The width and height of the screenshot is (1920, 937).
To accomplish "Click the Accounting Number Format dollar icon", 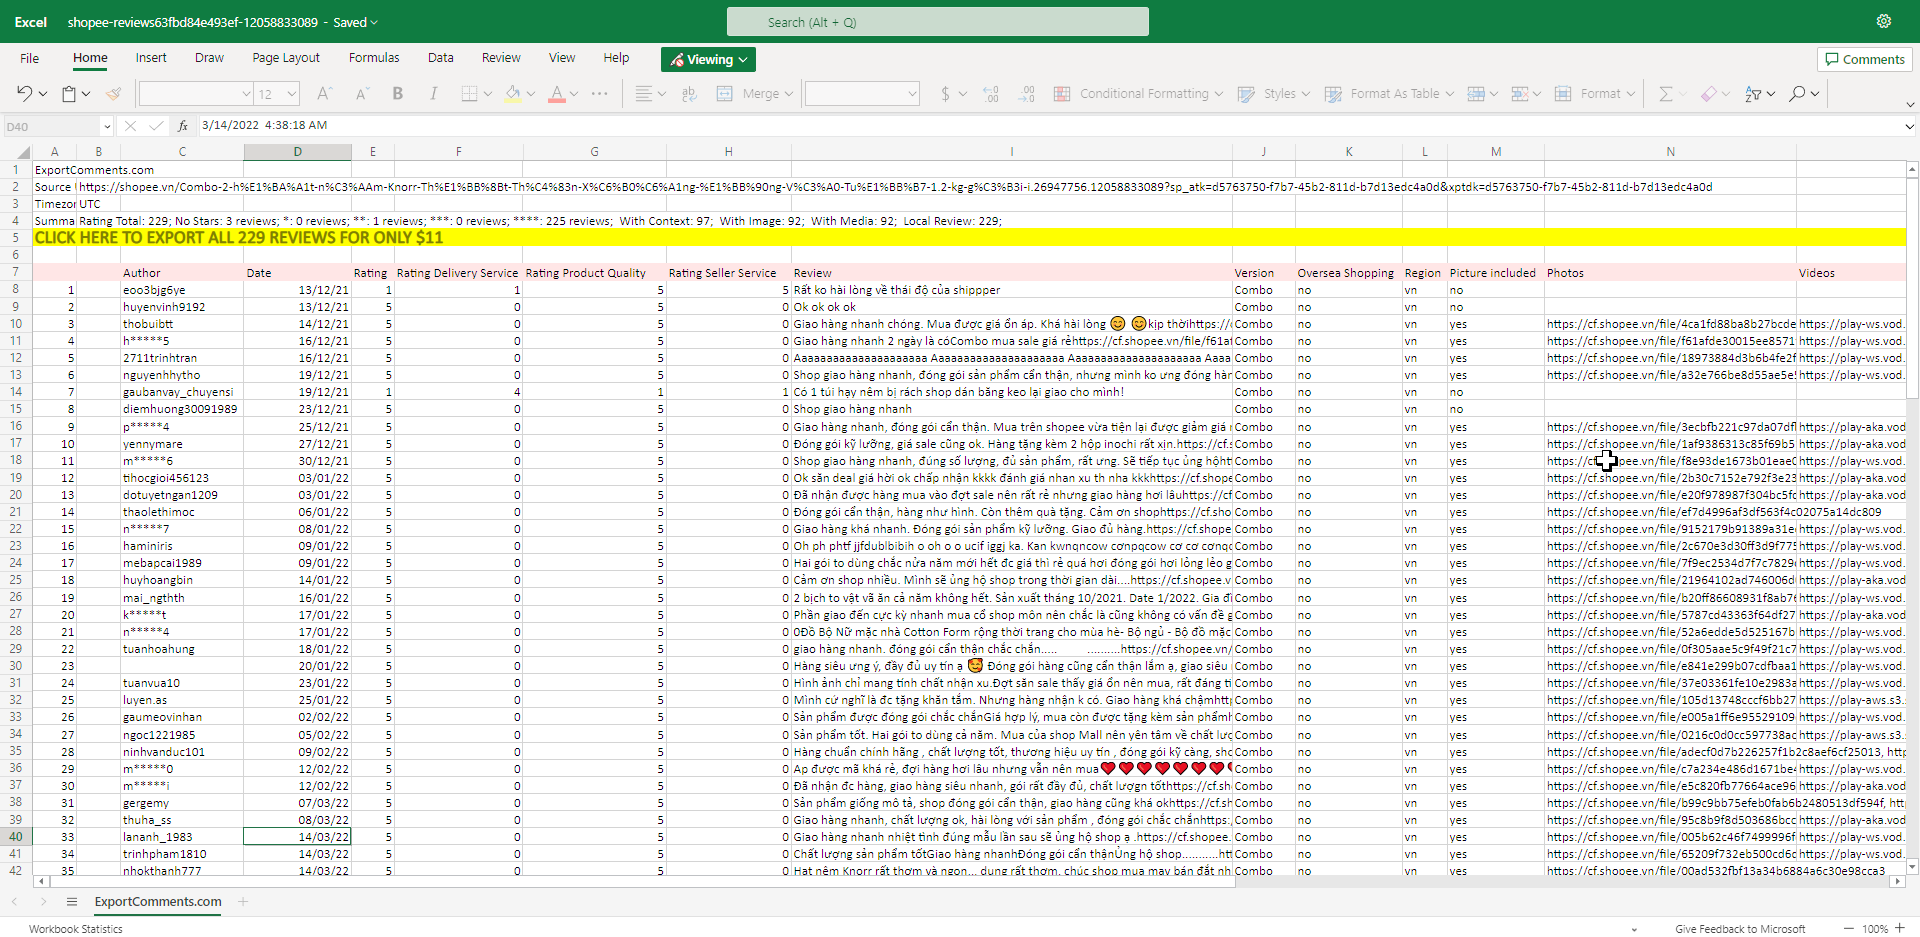I will (945, 93).
